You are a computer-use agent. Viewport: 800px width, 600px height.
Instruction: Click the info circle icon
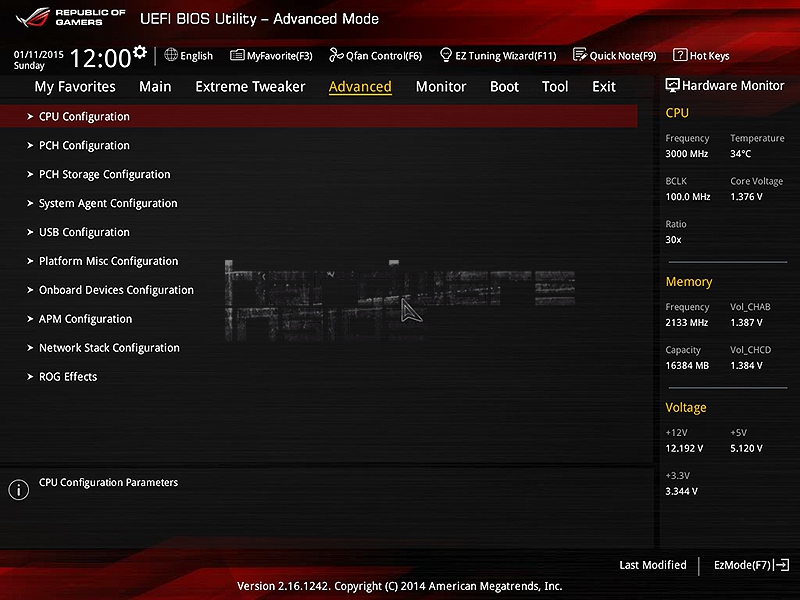(x=19, y=490)
